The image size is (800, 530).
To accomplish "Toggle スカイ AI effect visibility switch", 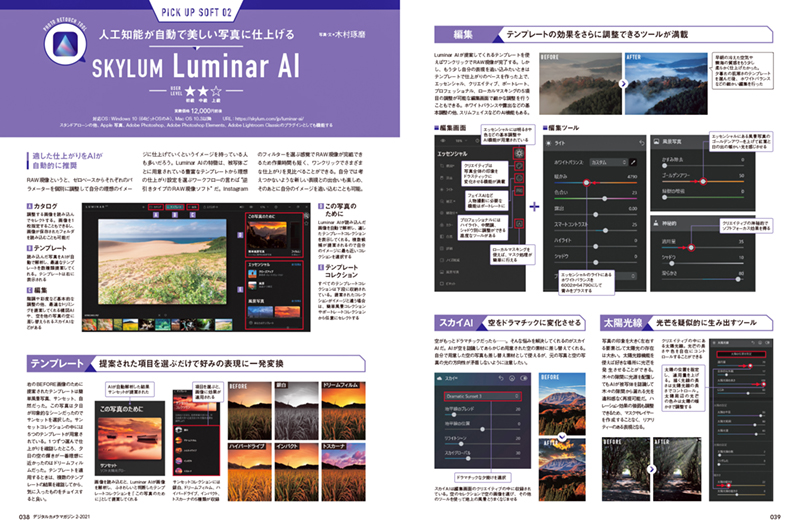I will point(523,378).
